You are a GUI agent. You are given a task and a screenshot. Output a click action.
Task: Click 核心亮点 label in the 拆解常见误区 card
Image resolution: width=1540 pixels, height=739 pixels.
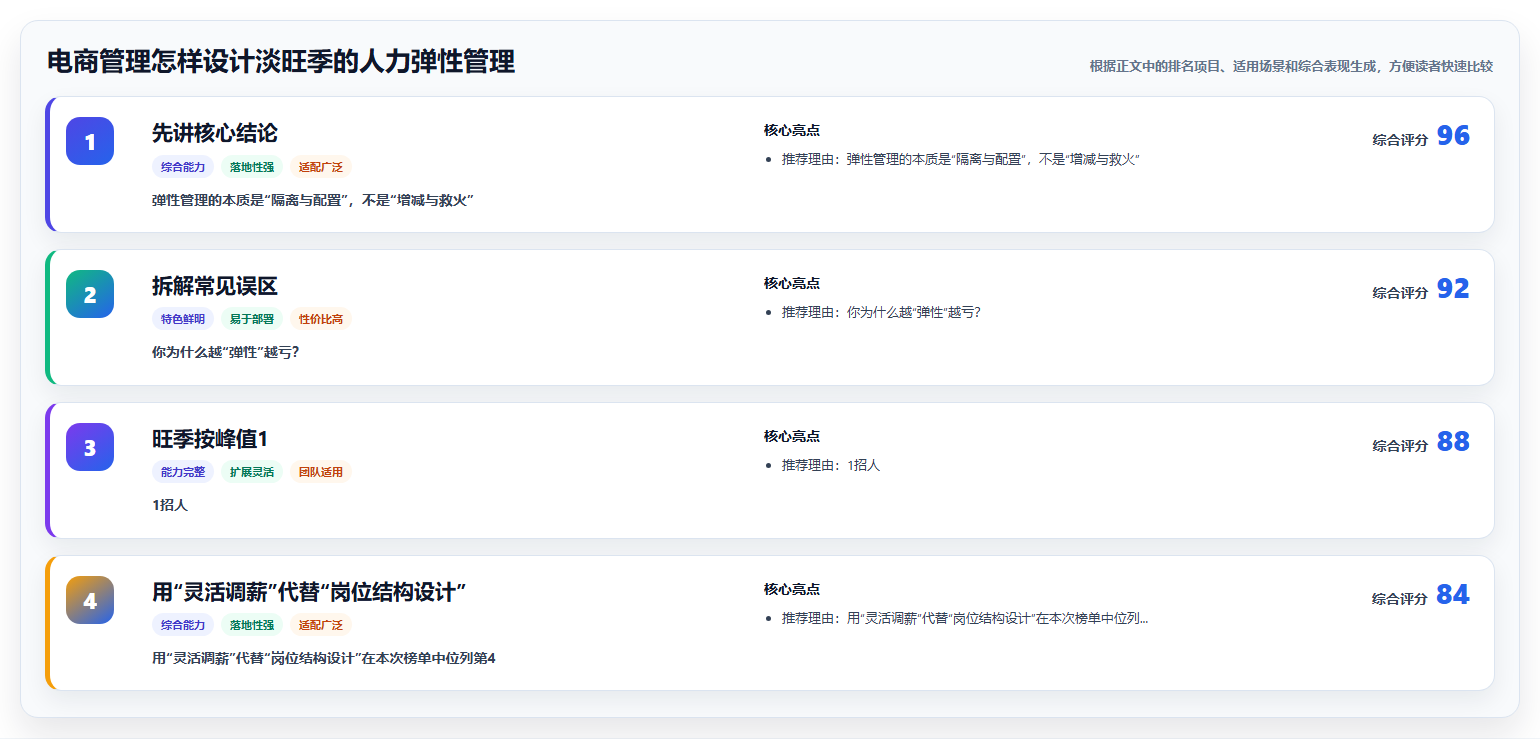[792, 283]
